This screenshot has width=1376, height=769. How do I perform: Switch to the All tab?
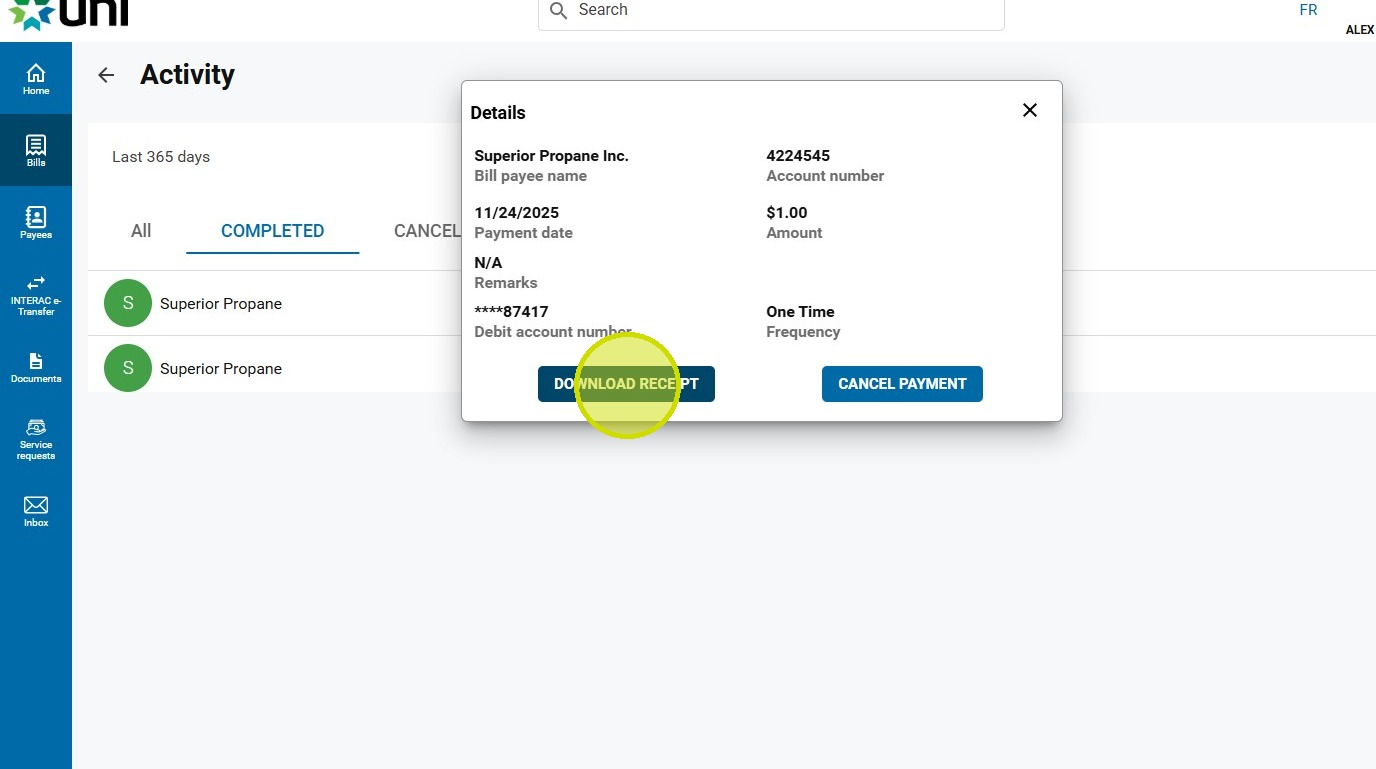tap(141, 231)
